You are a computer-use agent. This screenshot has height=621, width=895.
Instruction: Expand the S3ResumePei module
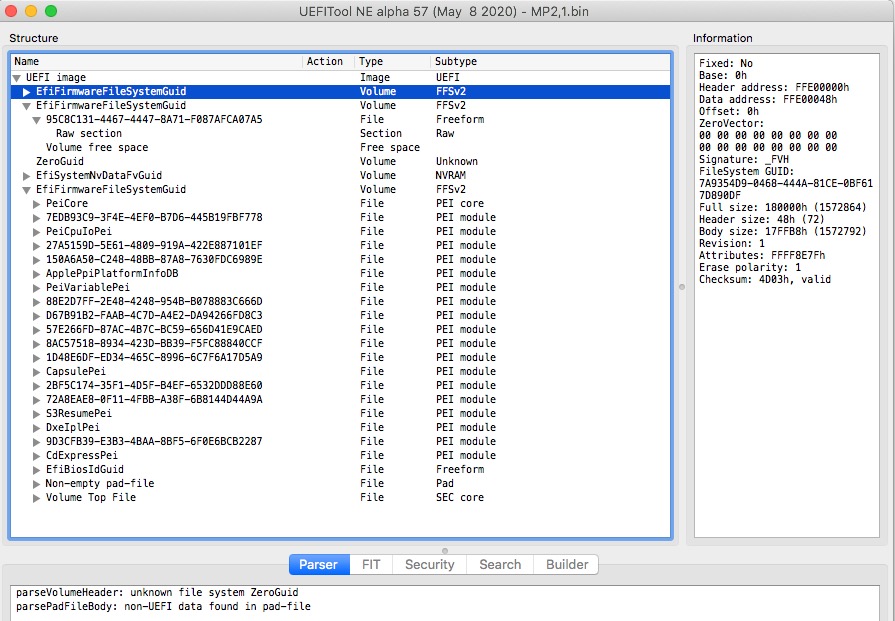point(37,414)
